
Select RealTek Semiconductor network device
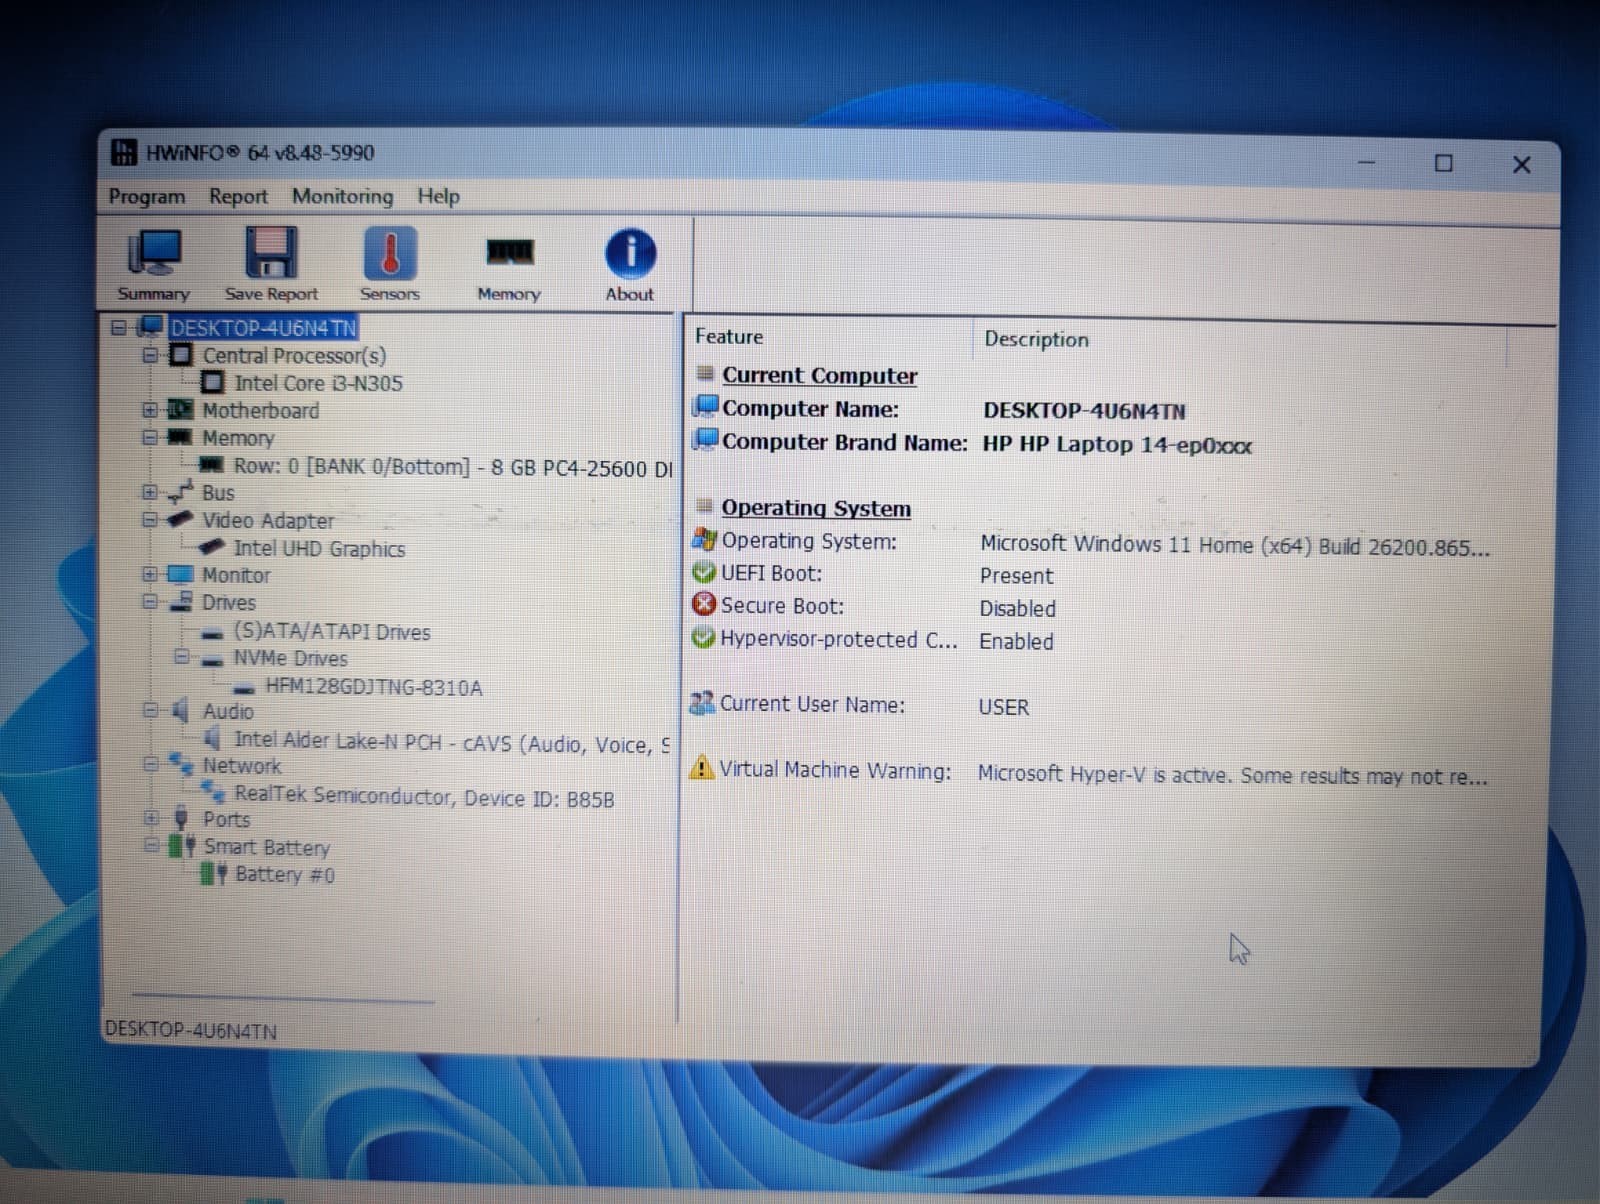click(x=424, y=797)
